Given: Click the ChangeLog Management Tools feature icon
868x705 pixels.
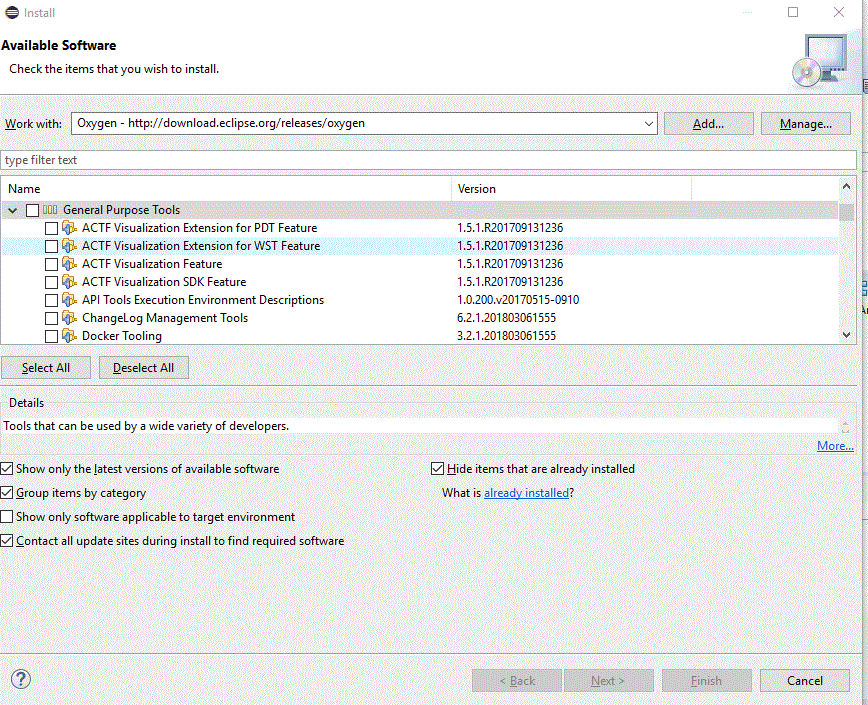Looking at the screenshot, I should 69,318.
